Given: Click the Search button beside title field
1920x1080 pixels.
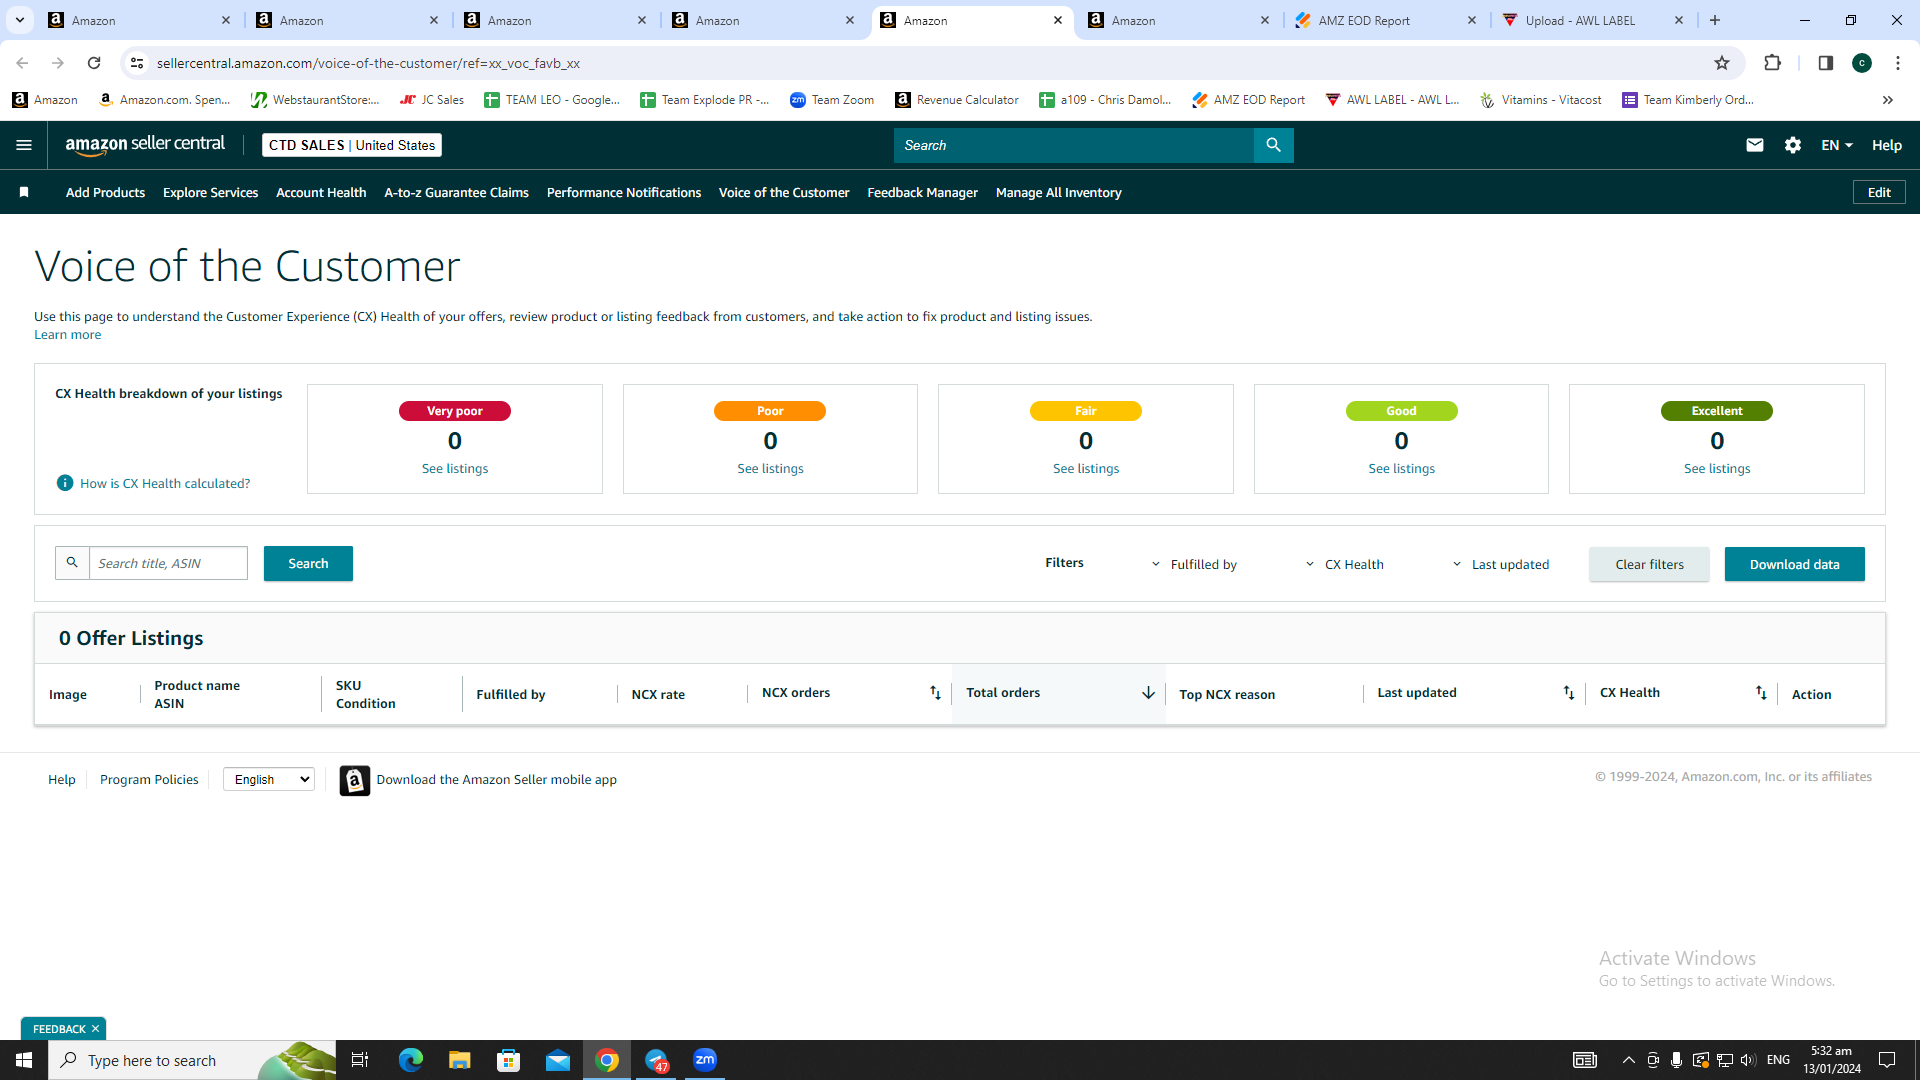Looking at the screenshot, I should tap(308, 563).
